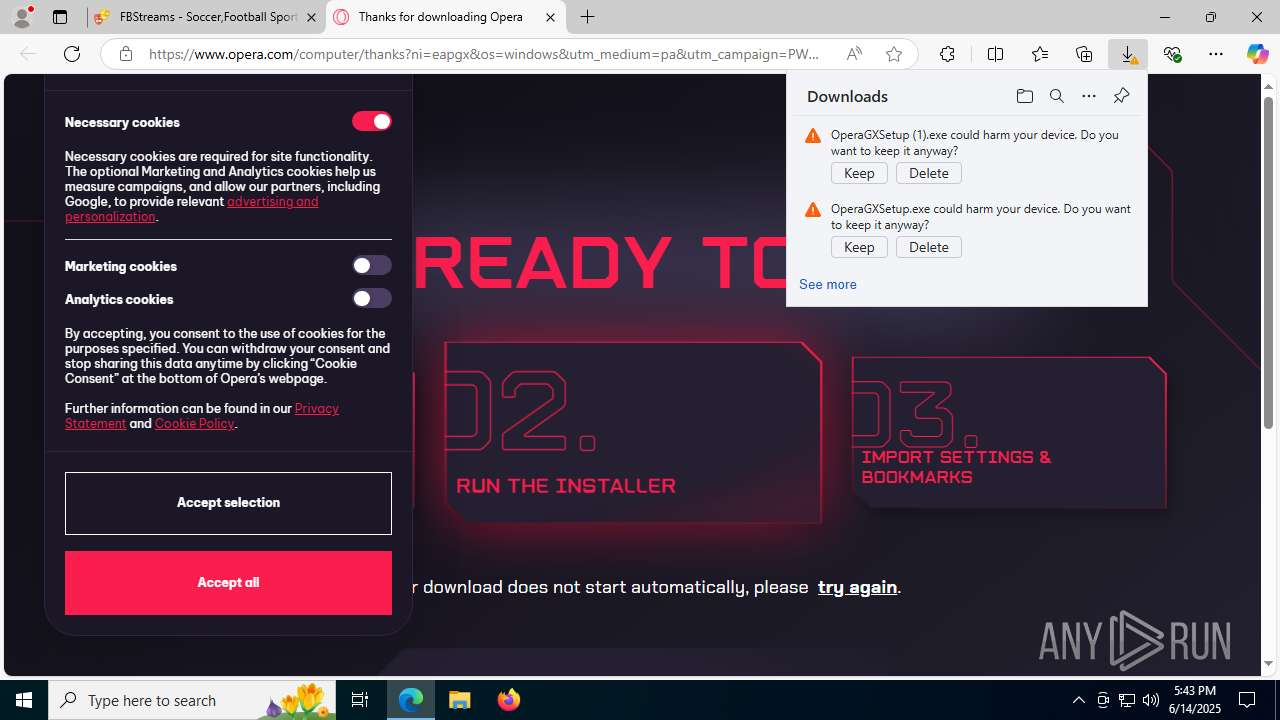Show hidden system tray icons
Screen dimensions: 1280x720
point(1078,700)
